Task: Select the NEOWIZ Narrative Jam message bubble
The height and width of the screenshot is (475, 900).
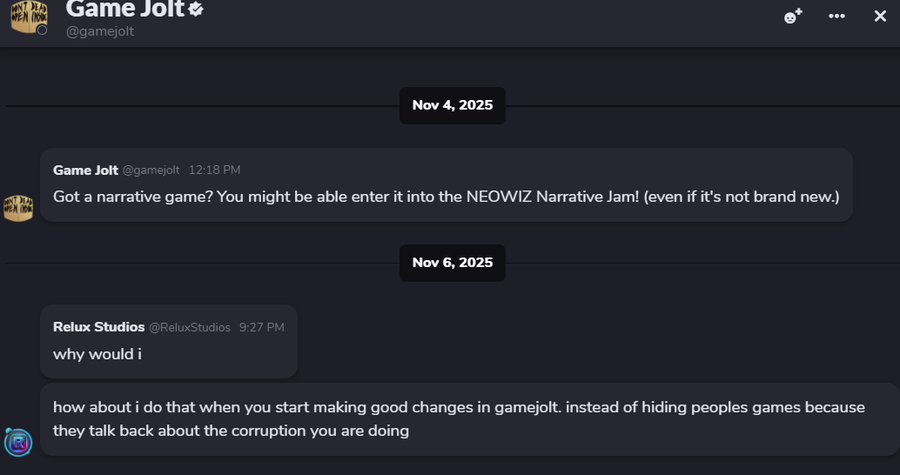Action: pos(446,197)
